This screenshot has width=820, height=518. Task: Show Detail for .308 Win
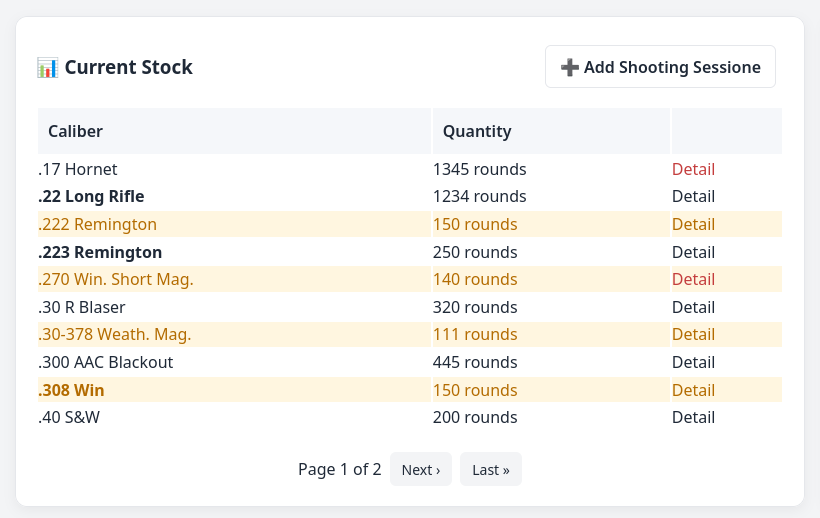click(693, 390)
